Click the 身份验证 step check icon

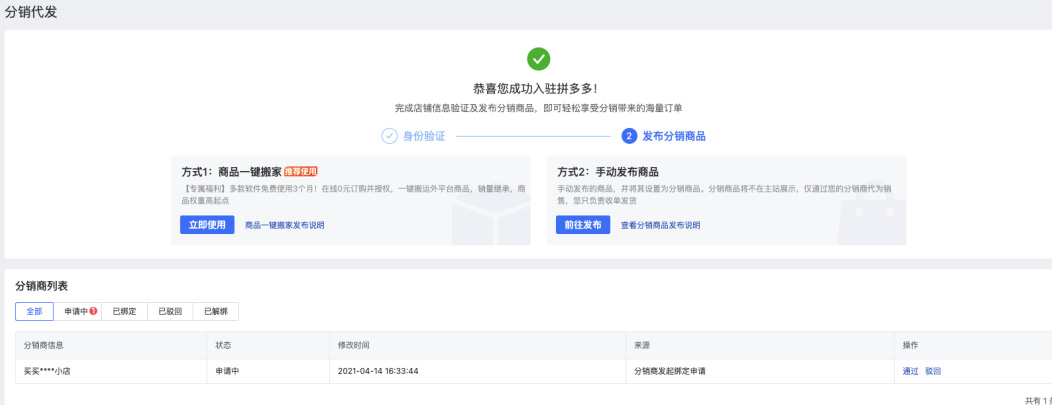coord(389,136)
